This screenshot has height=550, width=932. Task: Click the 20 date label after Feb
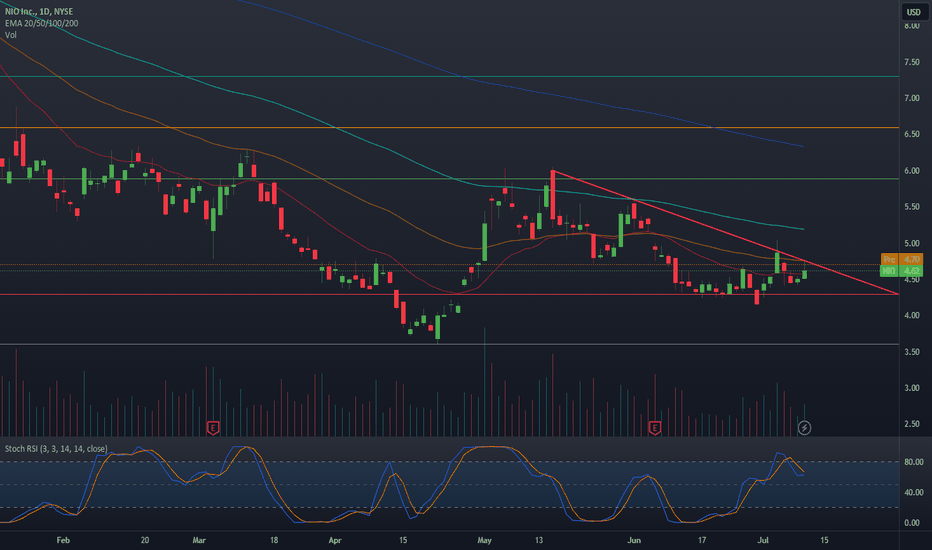click(x=145, y=540)
